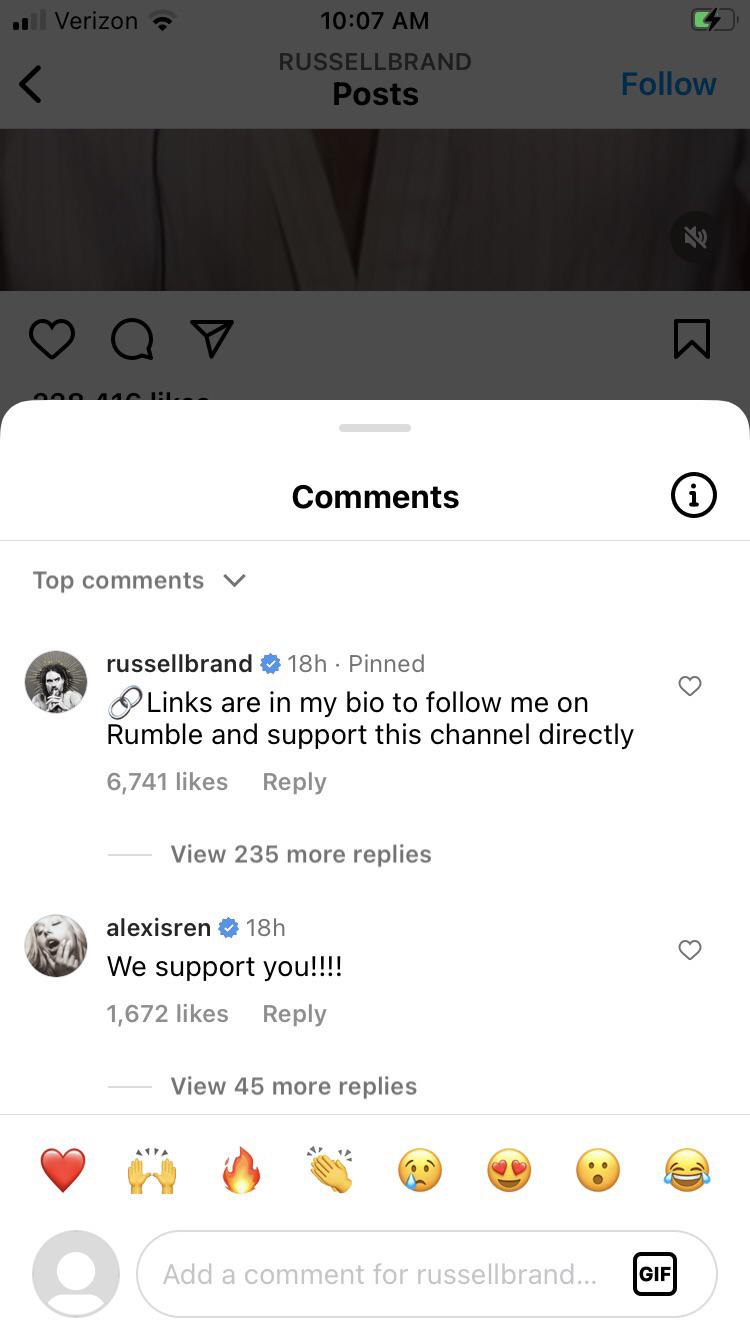This screenshot has height=1334, width=750.
Task: React with the red heart emoji
Action: (x=62, y=1170)
